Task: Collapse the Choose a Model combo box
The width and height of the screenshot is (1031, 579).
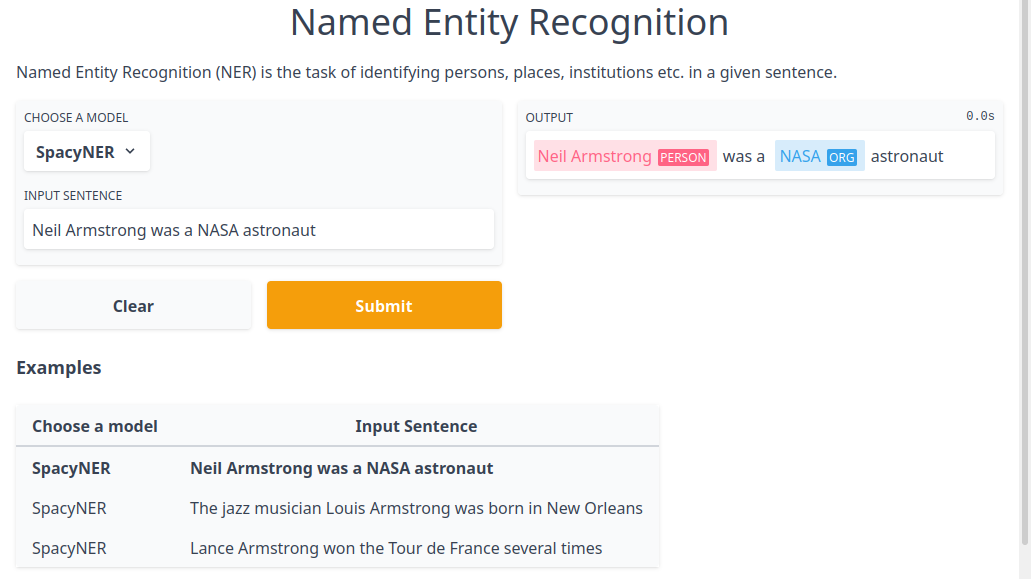Action: click(x=86, y=151)
